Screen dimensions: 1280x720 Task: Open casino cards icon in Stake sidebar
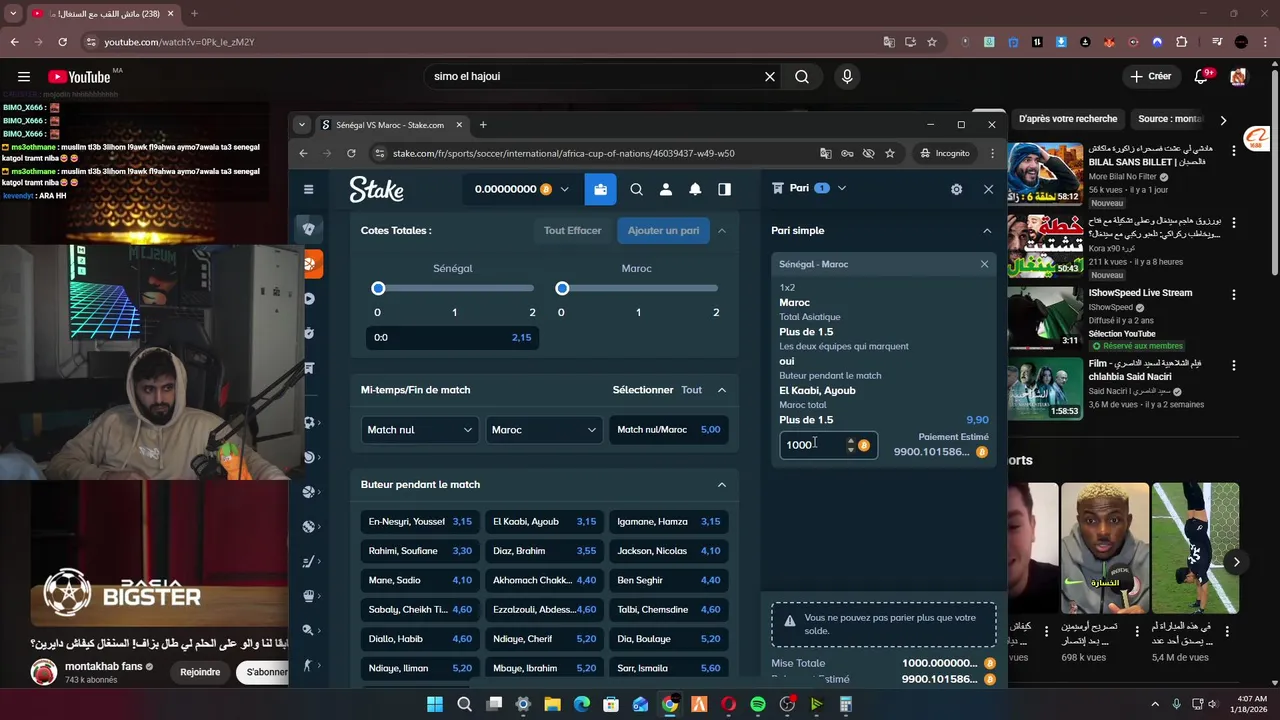click(308, 229)
